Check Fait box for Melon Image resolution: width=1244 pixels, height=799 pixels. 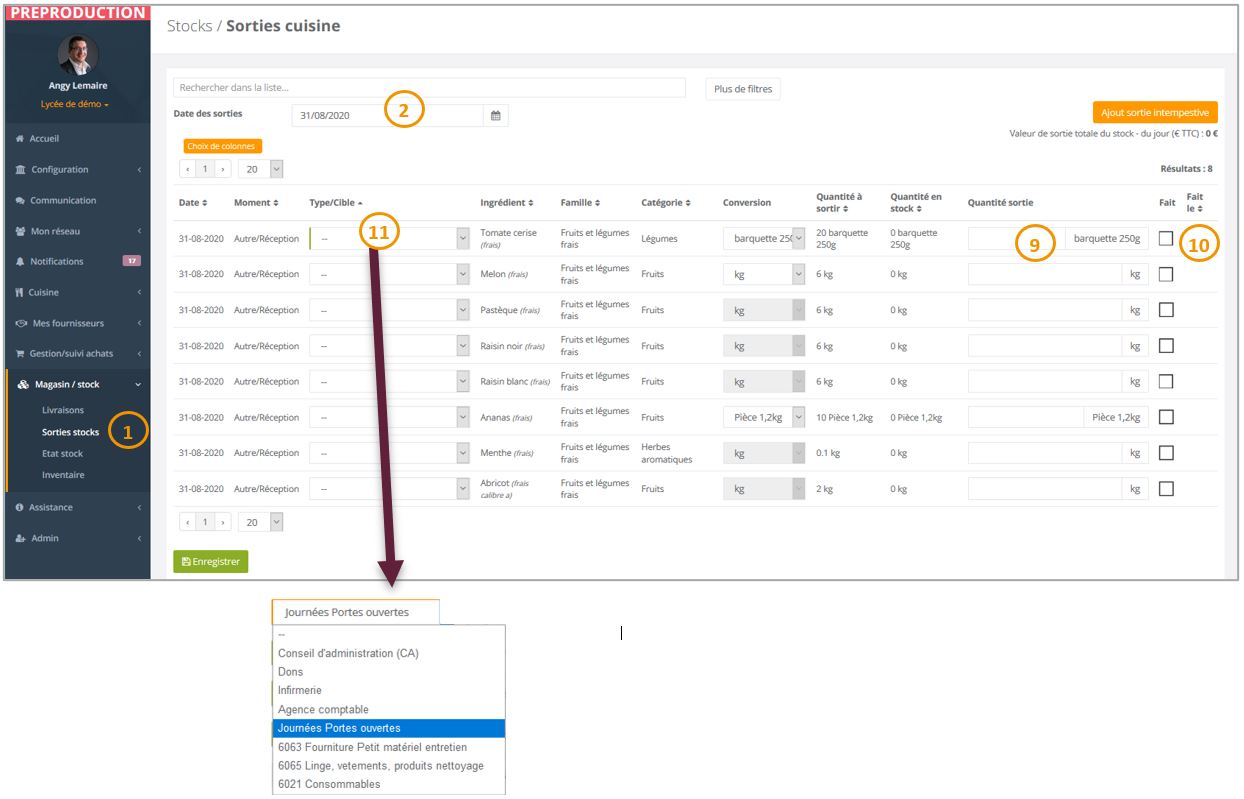pyautogui.click(x=1166, y=274)
